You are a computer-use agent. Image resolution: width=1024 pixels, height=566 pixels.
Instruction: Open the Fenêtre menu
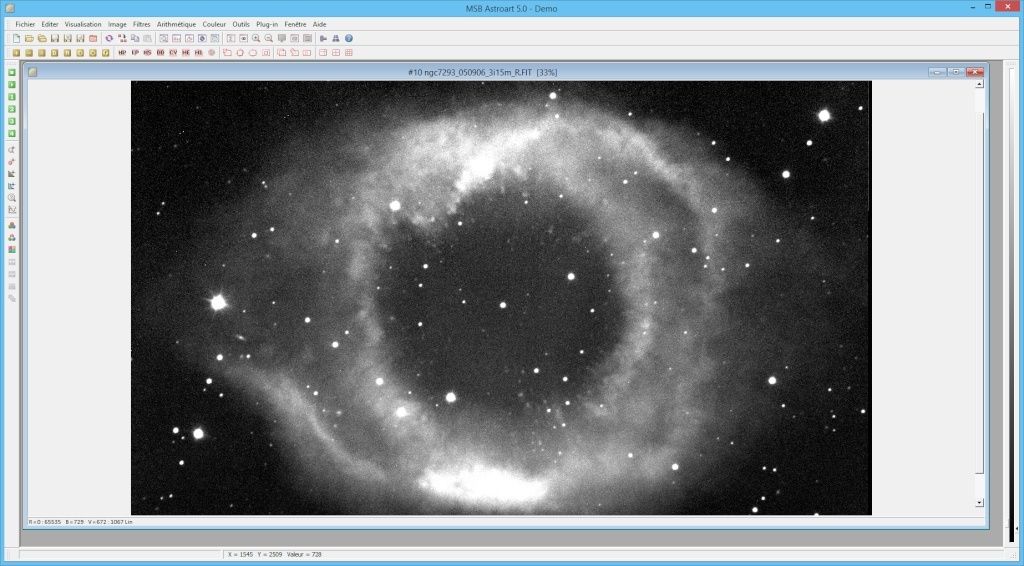(x=295, y=24)
